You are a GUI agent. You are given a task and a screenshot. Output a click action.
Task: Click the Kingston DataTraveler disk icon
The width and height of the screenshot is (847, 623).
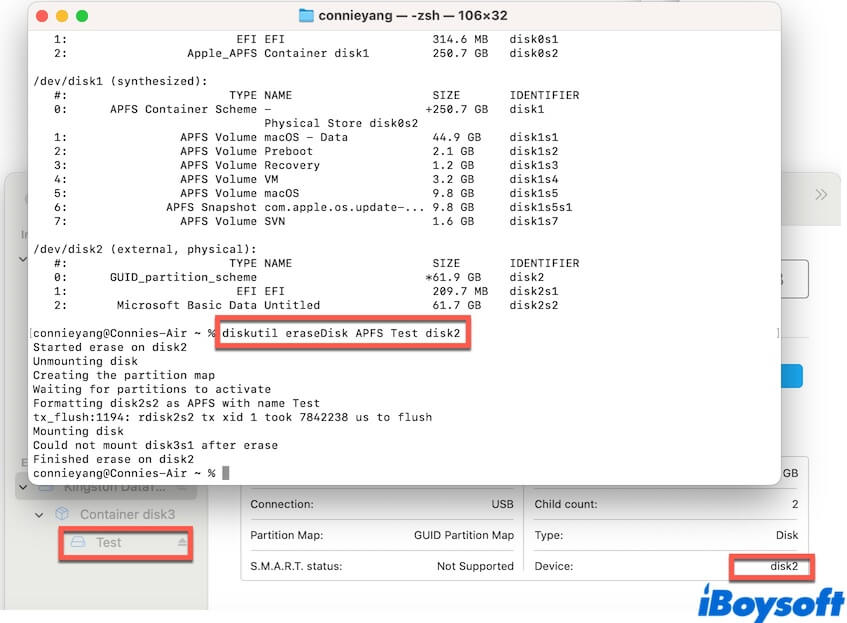46,488
